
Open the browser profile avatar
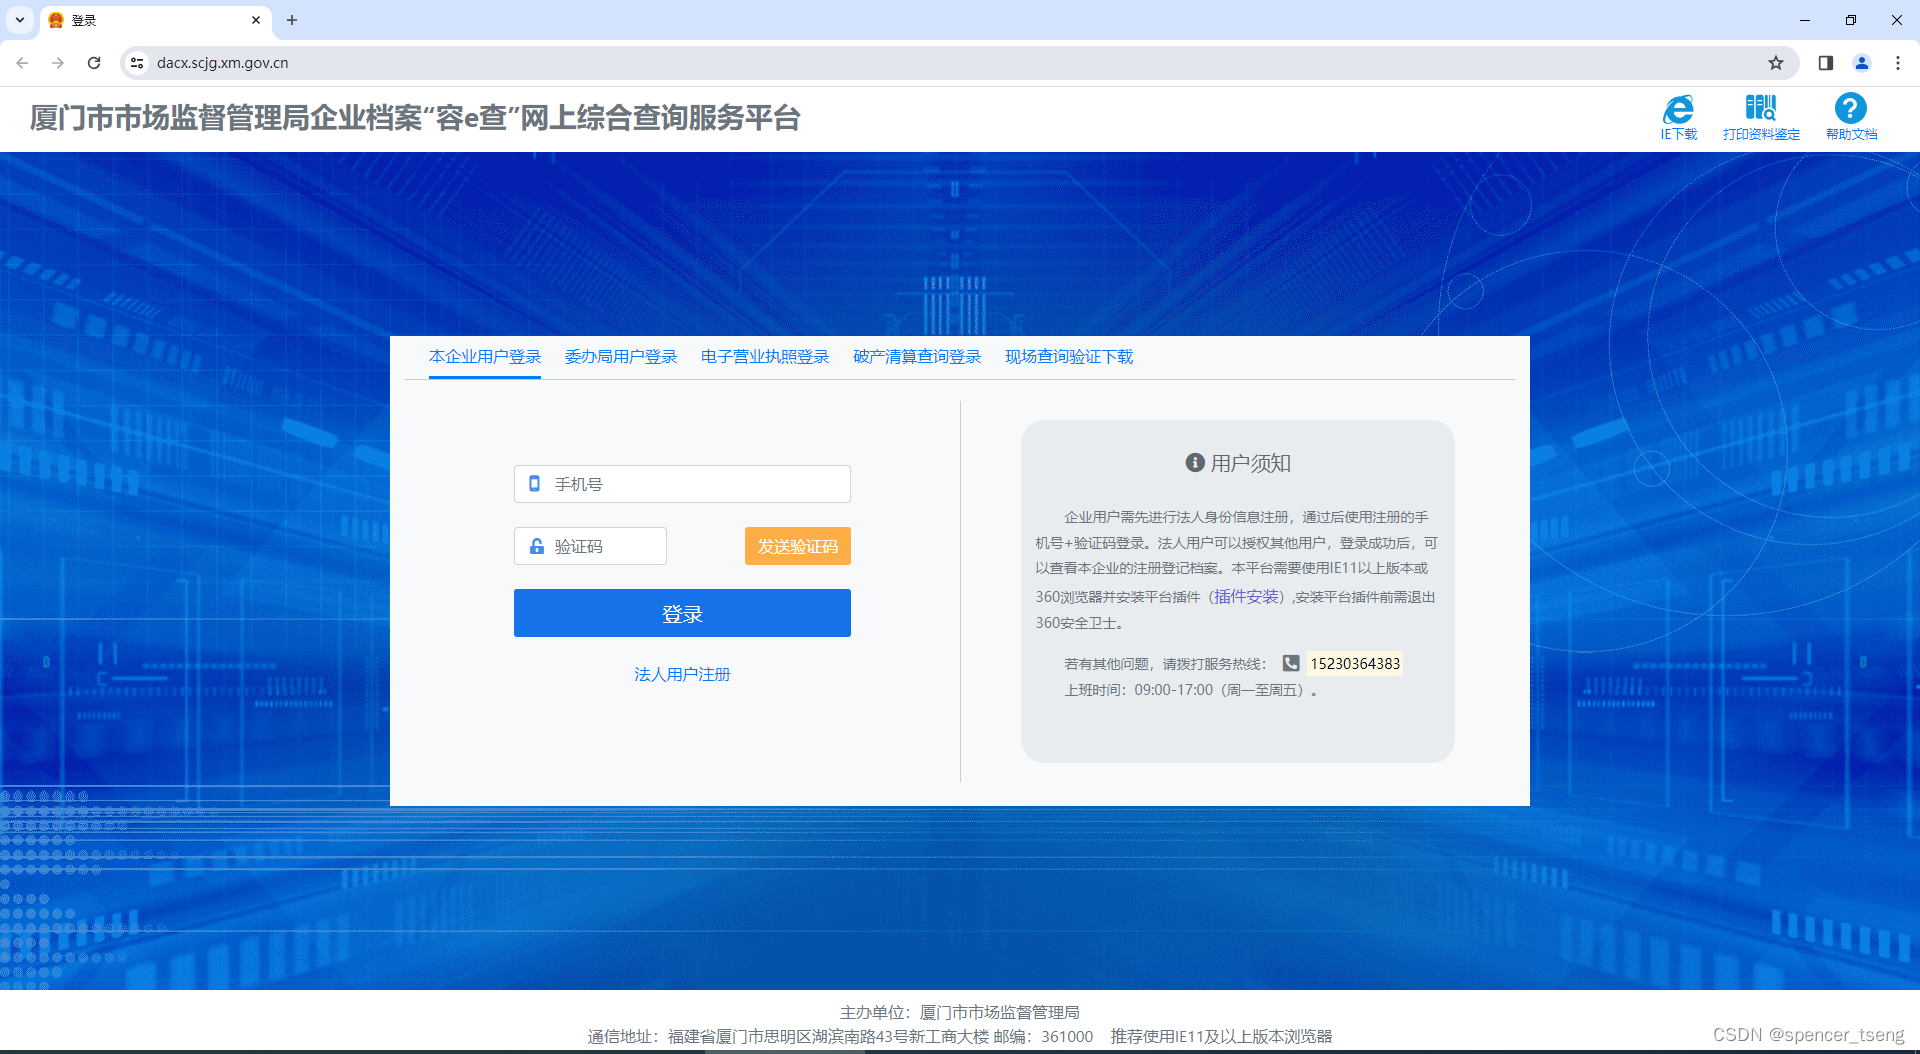[1862, 62]
